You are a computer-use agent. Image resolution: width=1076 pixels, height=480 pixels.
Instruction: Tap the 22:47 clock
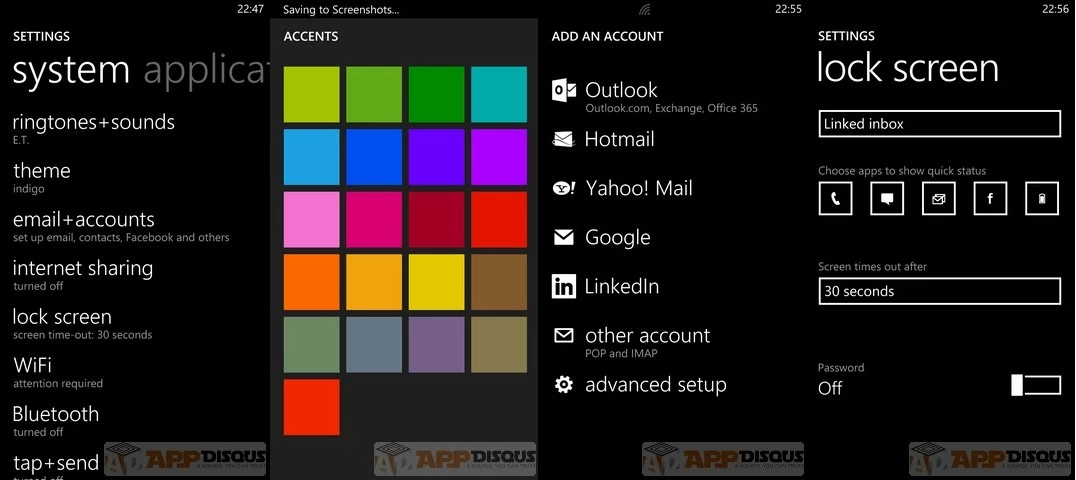[x=250, y=10]
